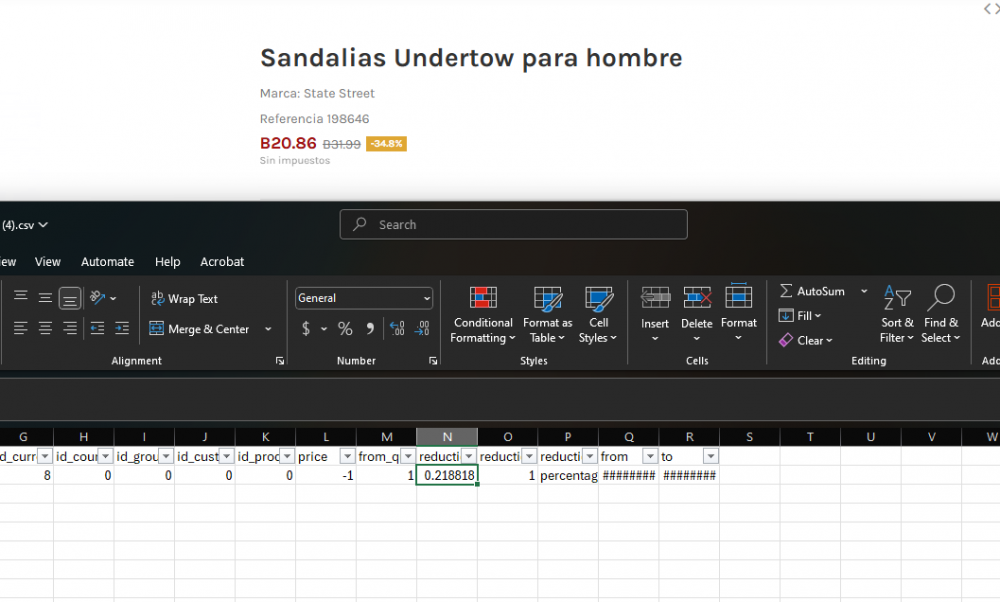Viewport: 1000px width, 602px height.
Task: Center text horizontally
Action: (45, 328)
